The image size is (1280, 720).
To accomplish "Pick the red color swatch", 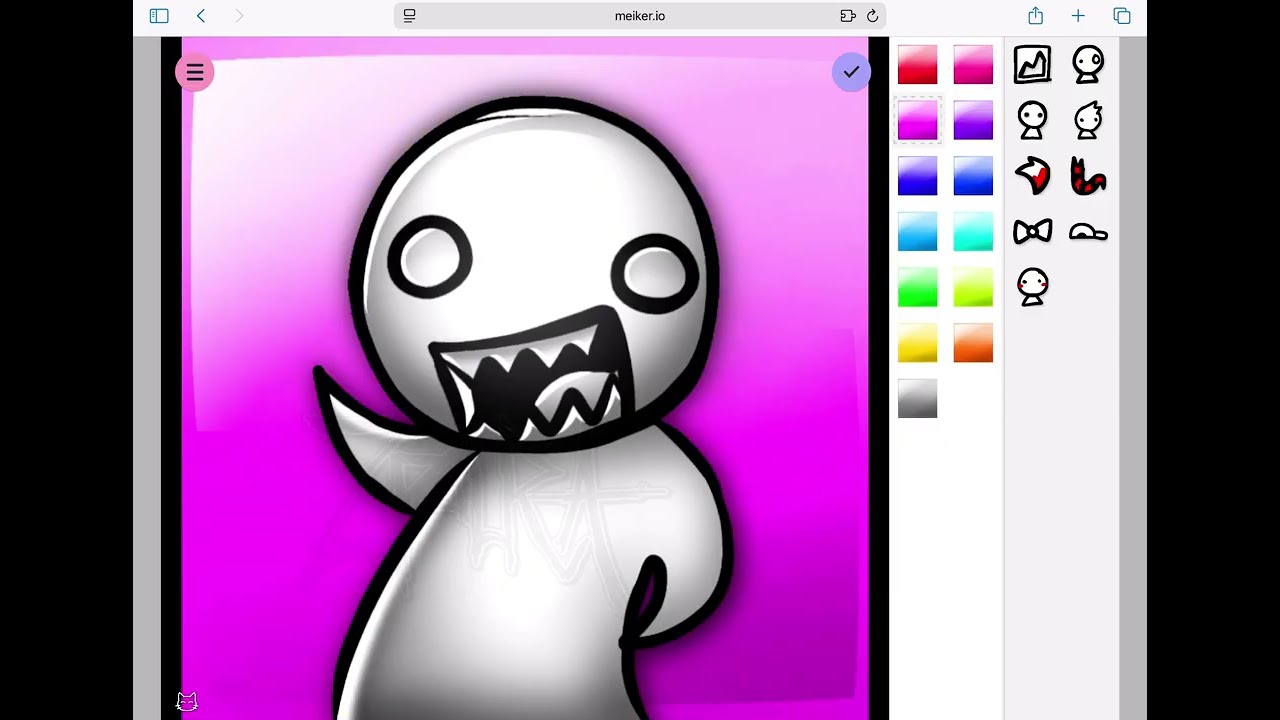I will (x=917, y=65).
